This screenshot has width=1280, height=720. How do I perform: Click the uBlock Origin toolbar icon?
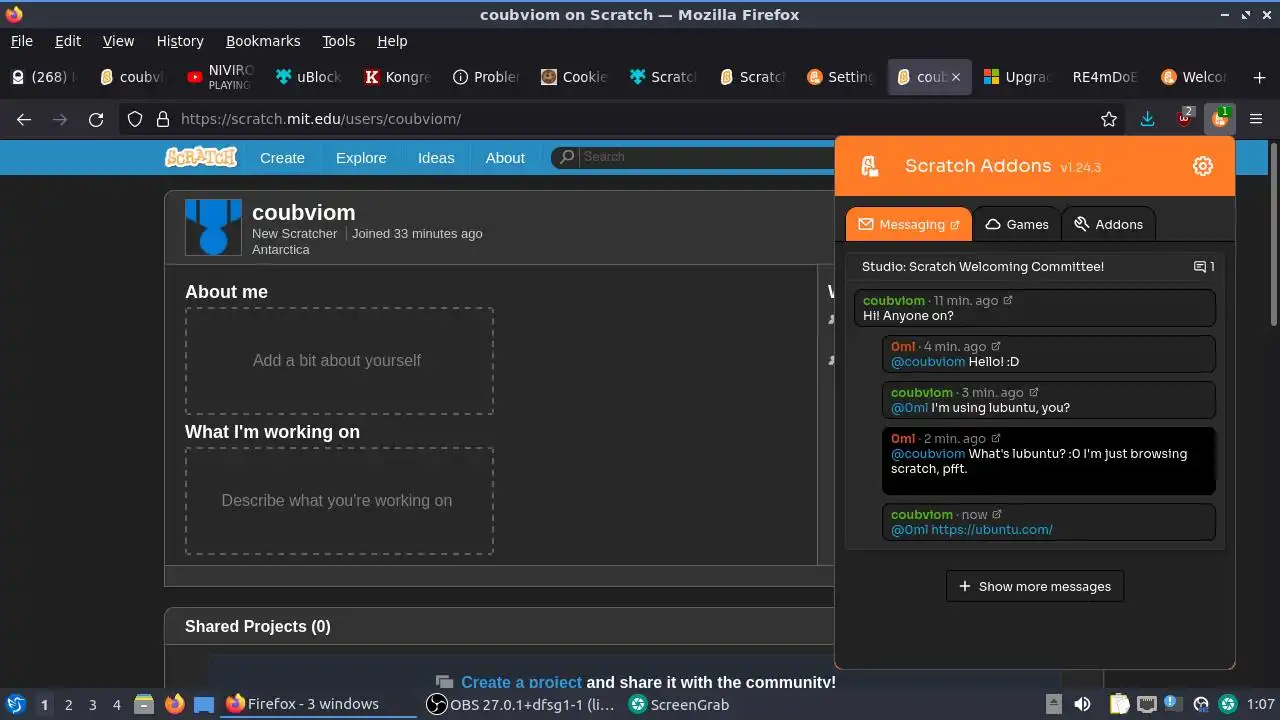1185,119
